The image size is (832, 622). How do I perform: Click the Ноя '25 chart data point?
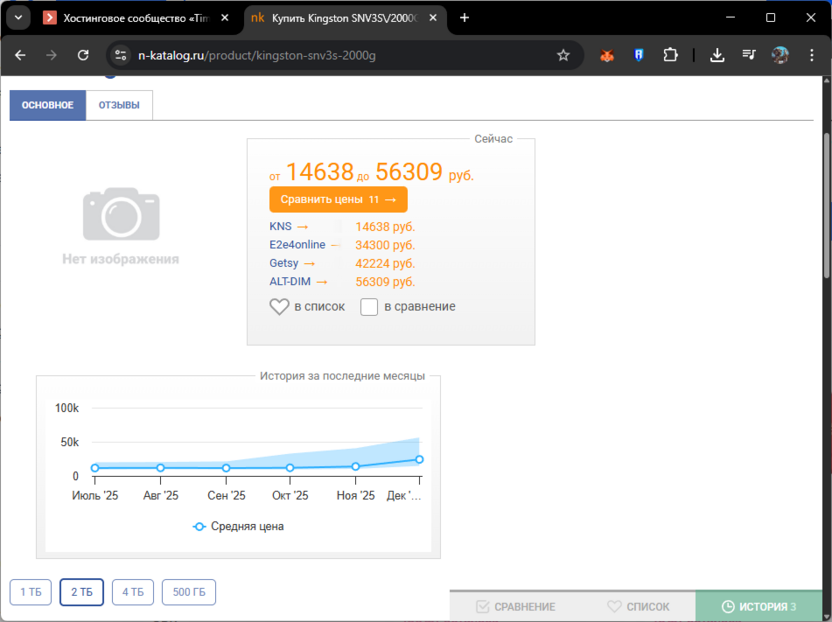pos(356,466)
